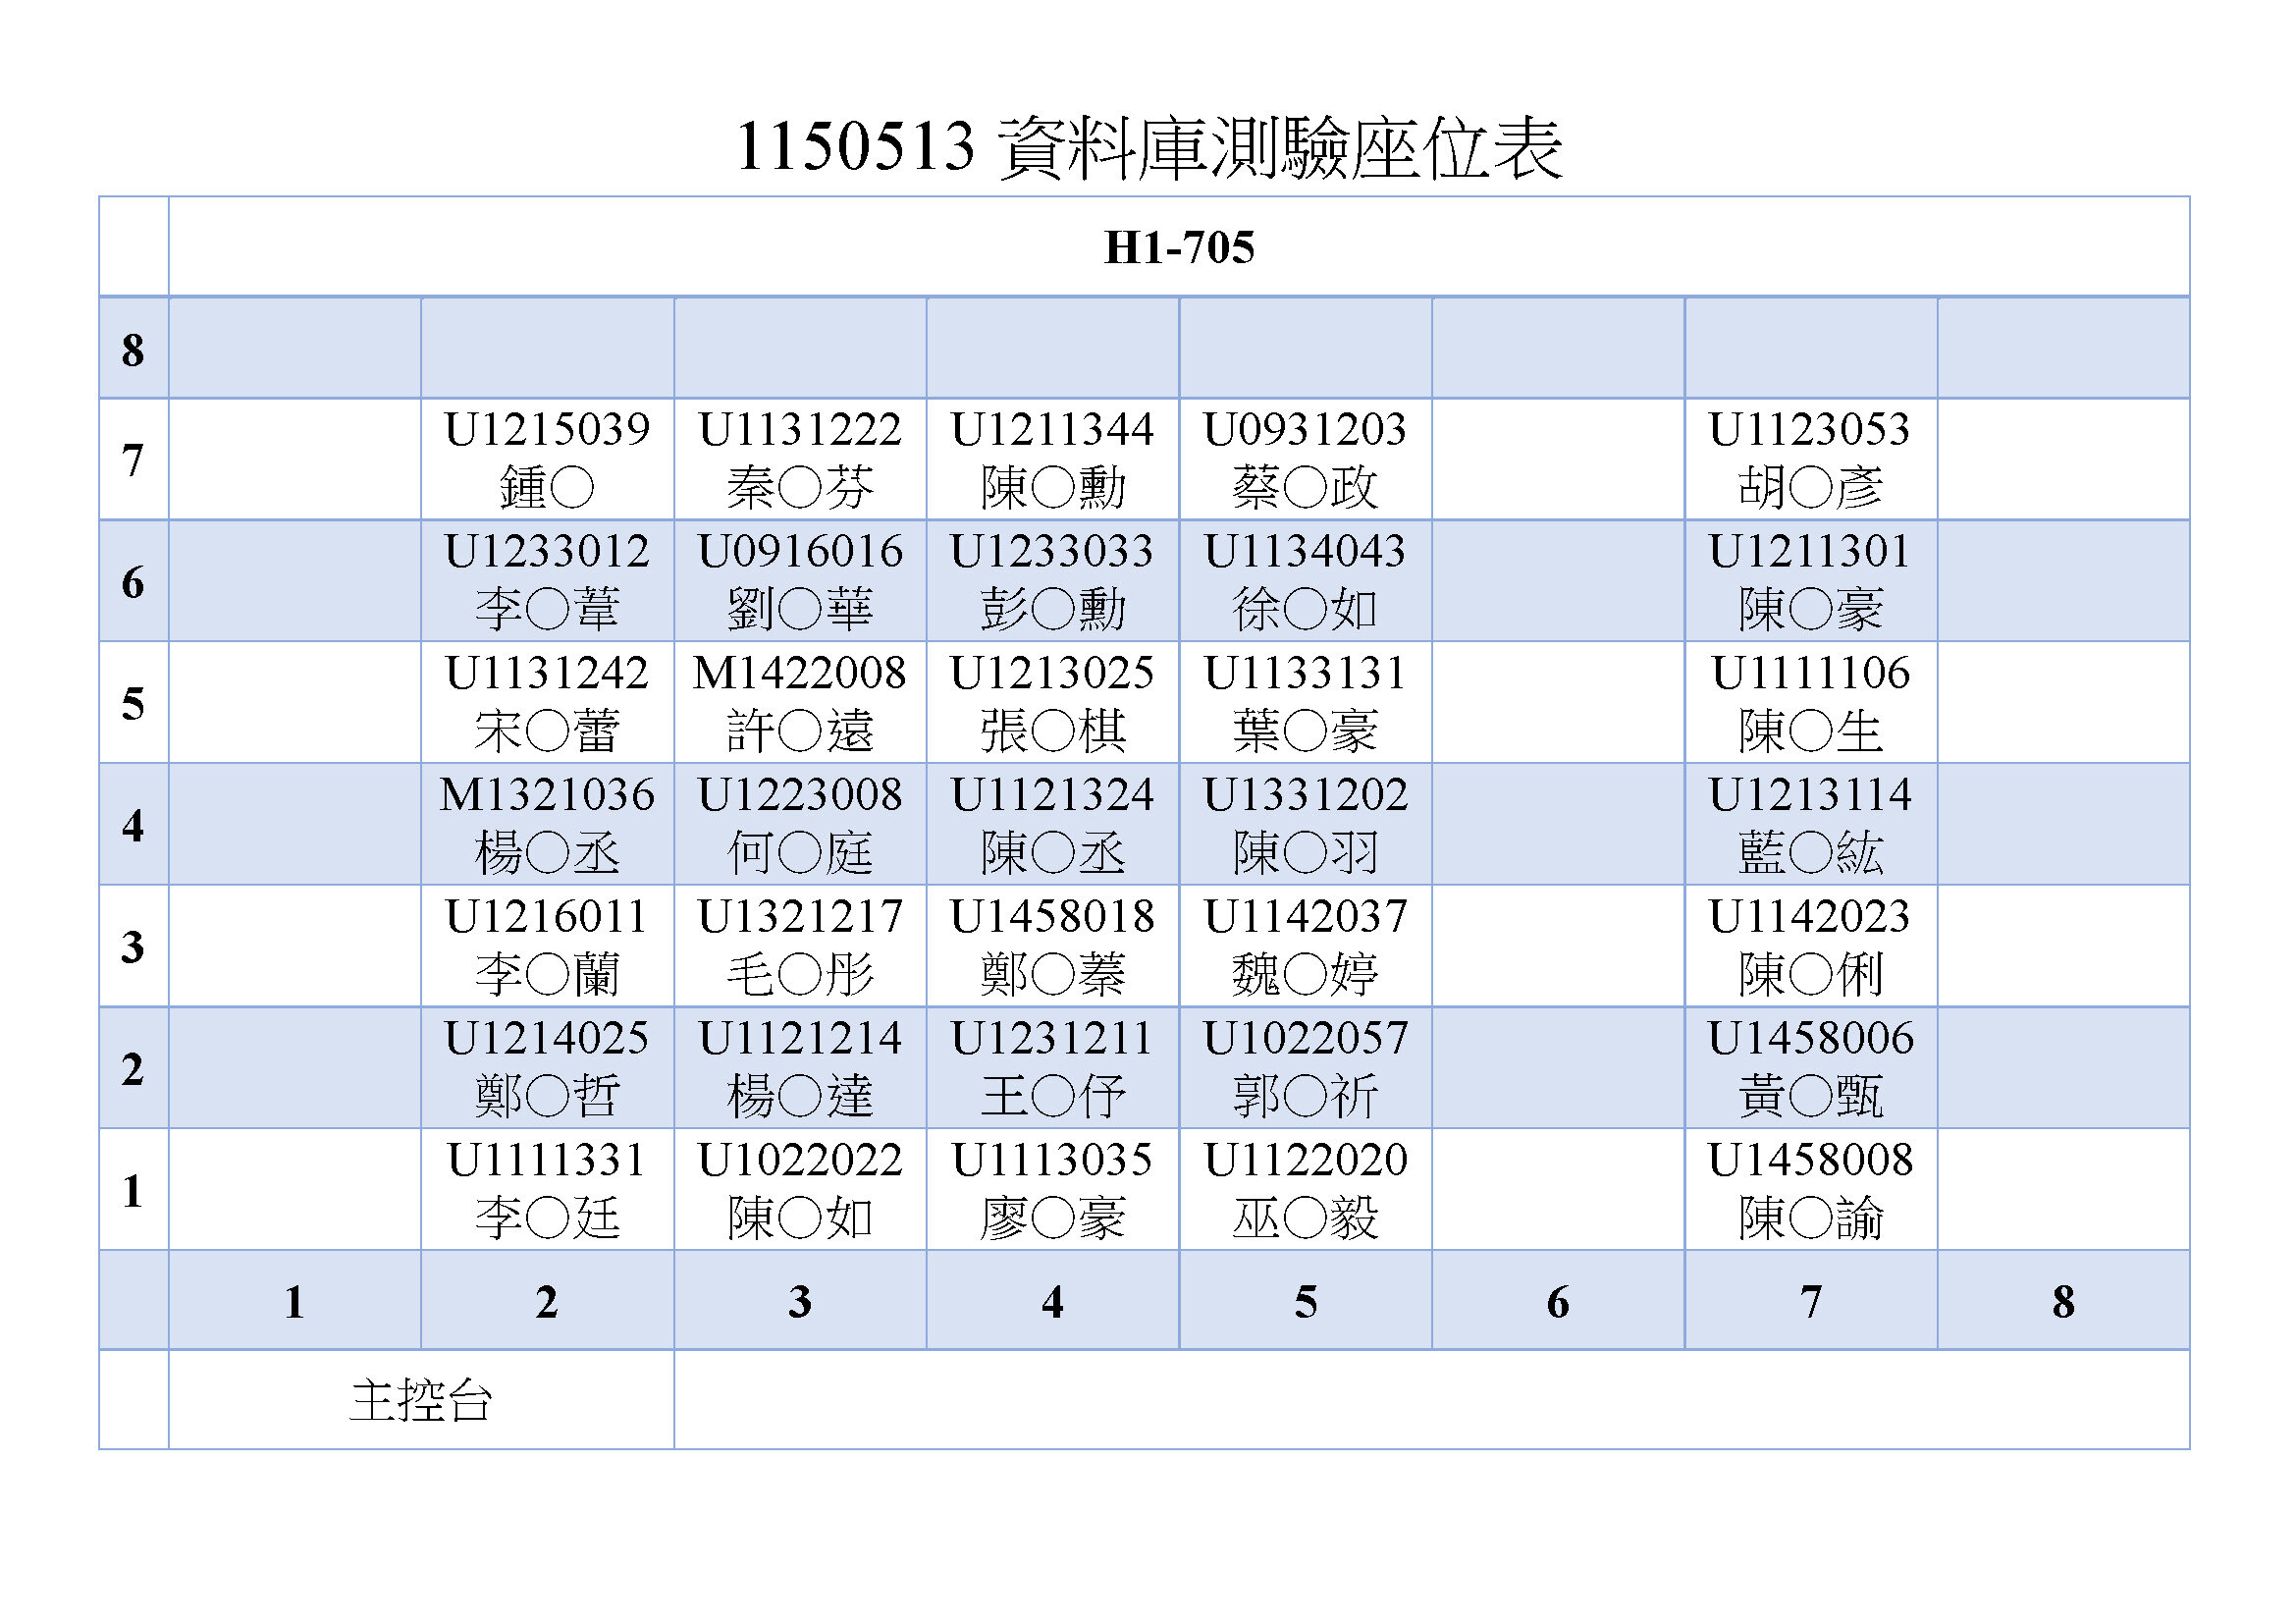
Task: Click seat cell U1113035 廖〇豪
Action: pos(1053,1190)
